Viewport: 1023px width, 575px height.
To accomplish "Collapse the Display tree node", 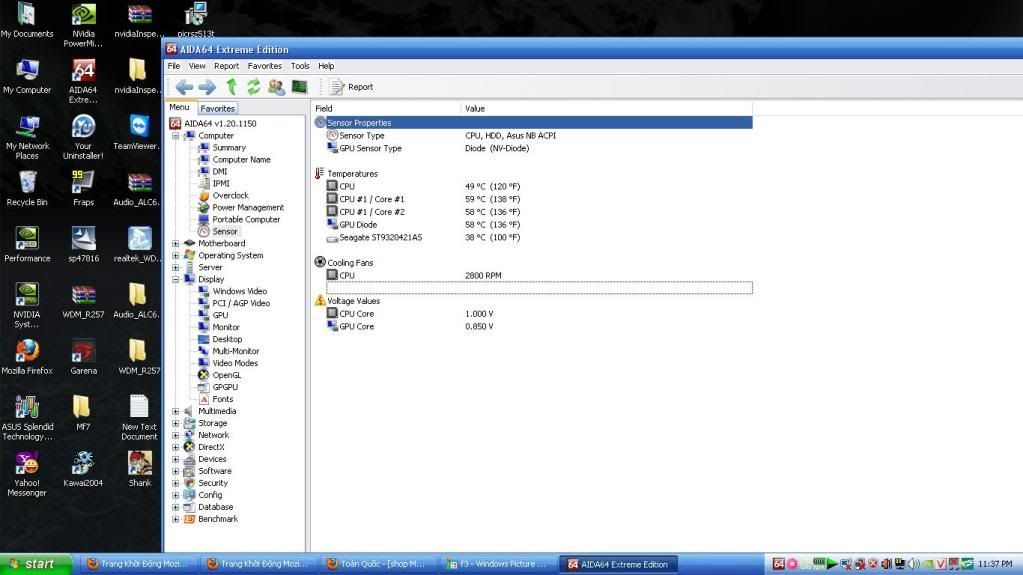I will pyautogui.click(x=176, y=279).
